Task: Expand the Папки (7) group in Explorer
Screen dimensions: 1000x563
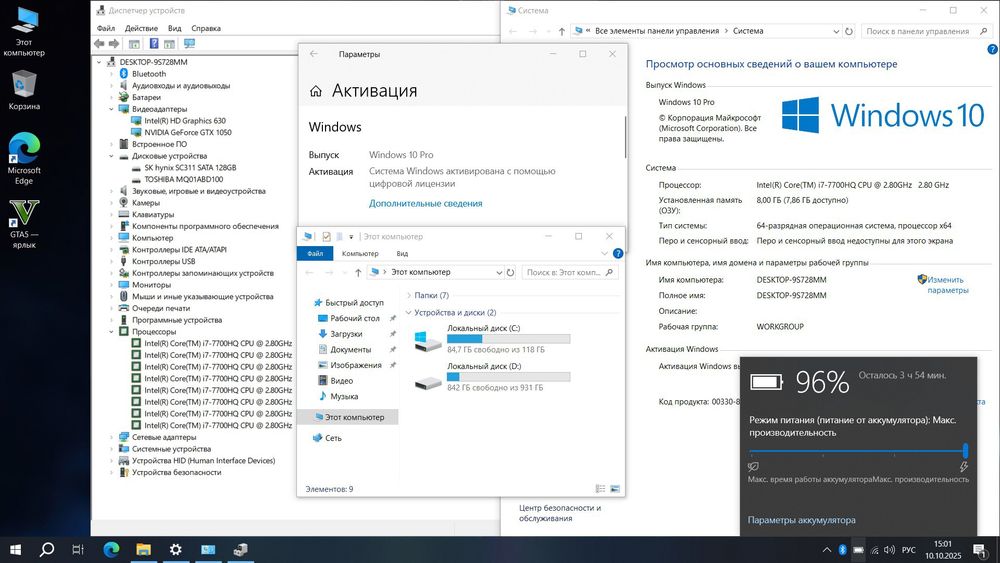Action: 409,296
